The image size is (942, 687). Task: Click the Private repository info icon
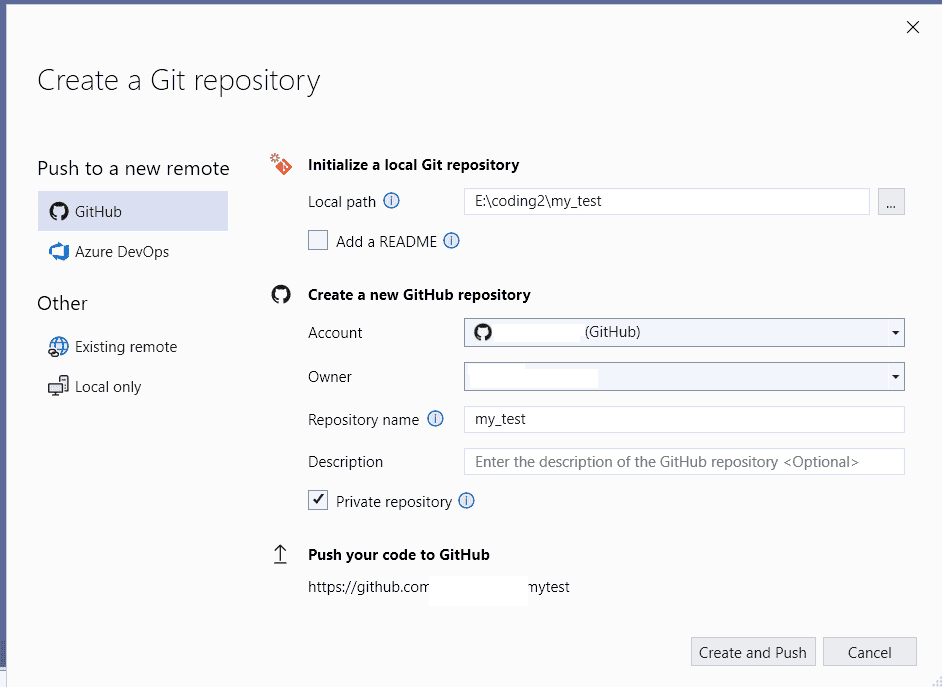point(466,501)
